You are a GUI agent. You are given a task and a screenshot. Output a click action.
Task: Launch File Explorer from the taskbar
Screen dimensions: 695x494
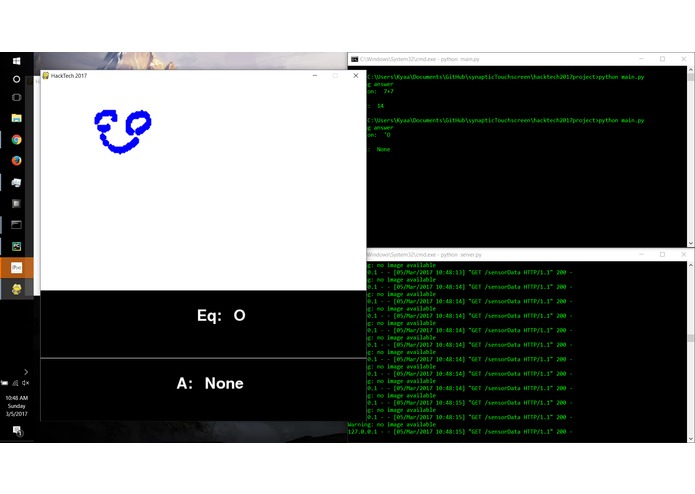click(x=16, y=118)
